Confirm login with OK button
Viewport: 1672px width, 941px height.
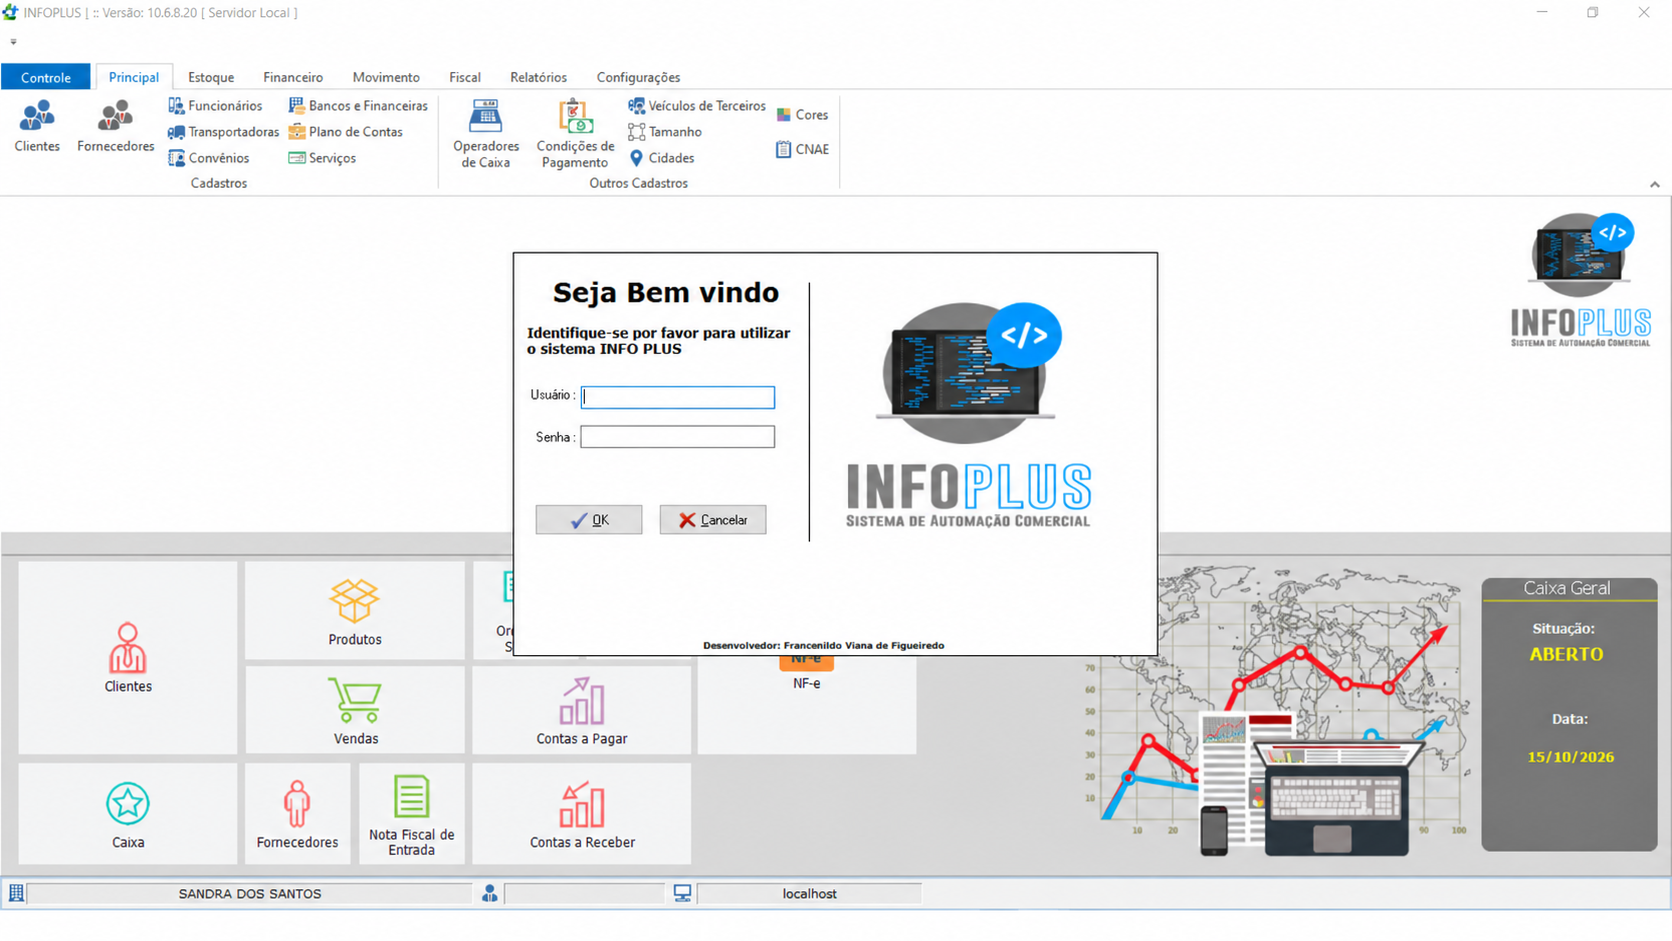(589, 520)
